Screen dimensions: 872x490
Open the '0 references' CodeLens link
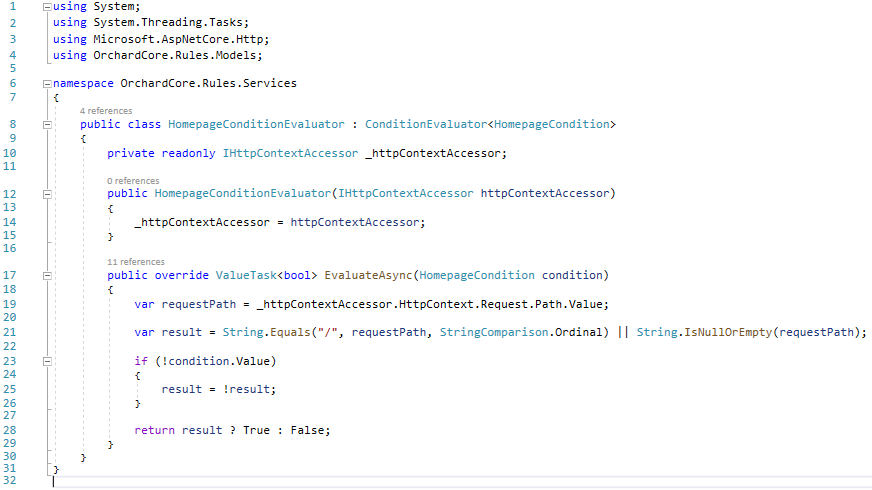pos(133,181)
